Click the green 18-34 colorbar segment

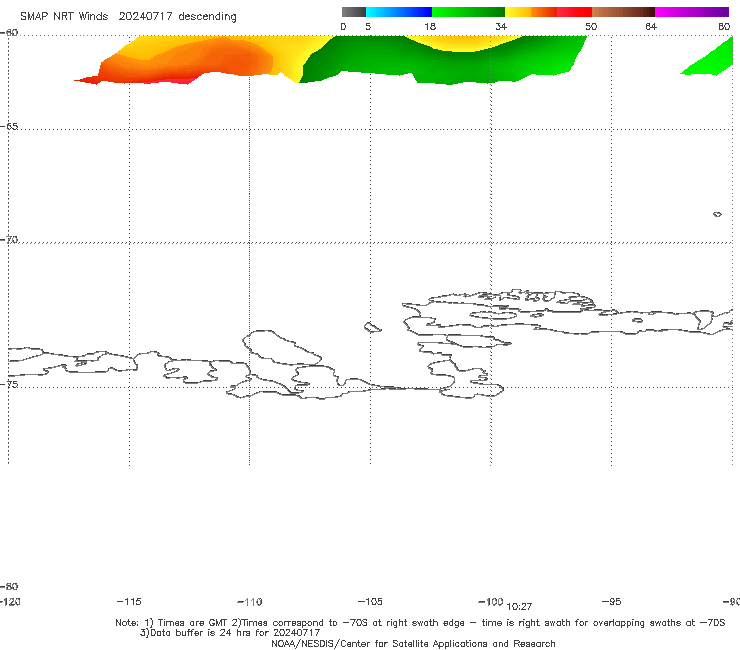468,12
